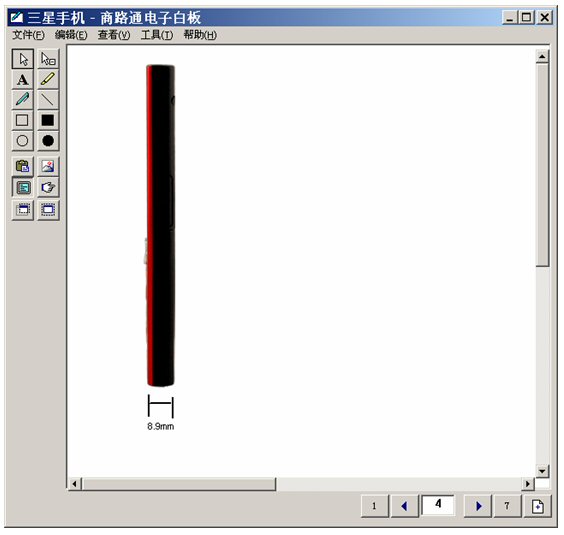This screenshot has height=535, width=564.
Task: Go to the previous page arrow
Action: coord(405,506)
